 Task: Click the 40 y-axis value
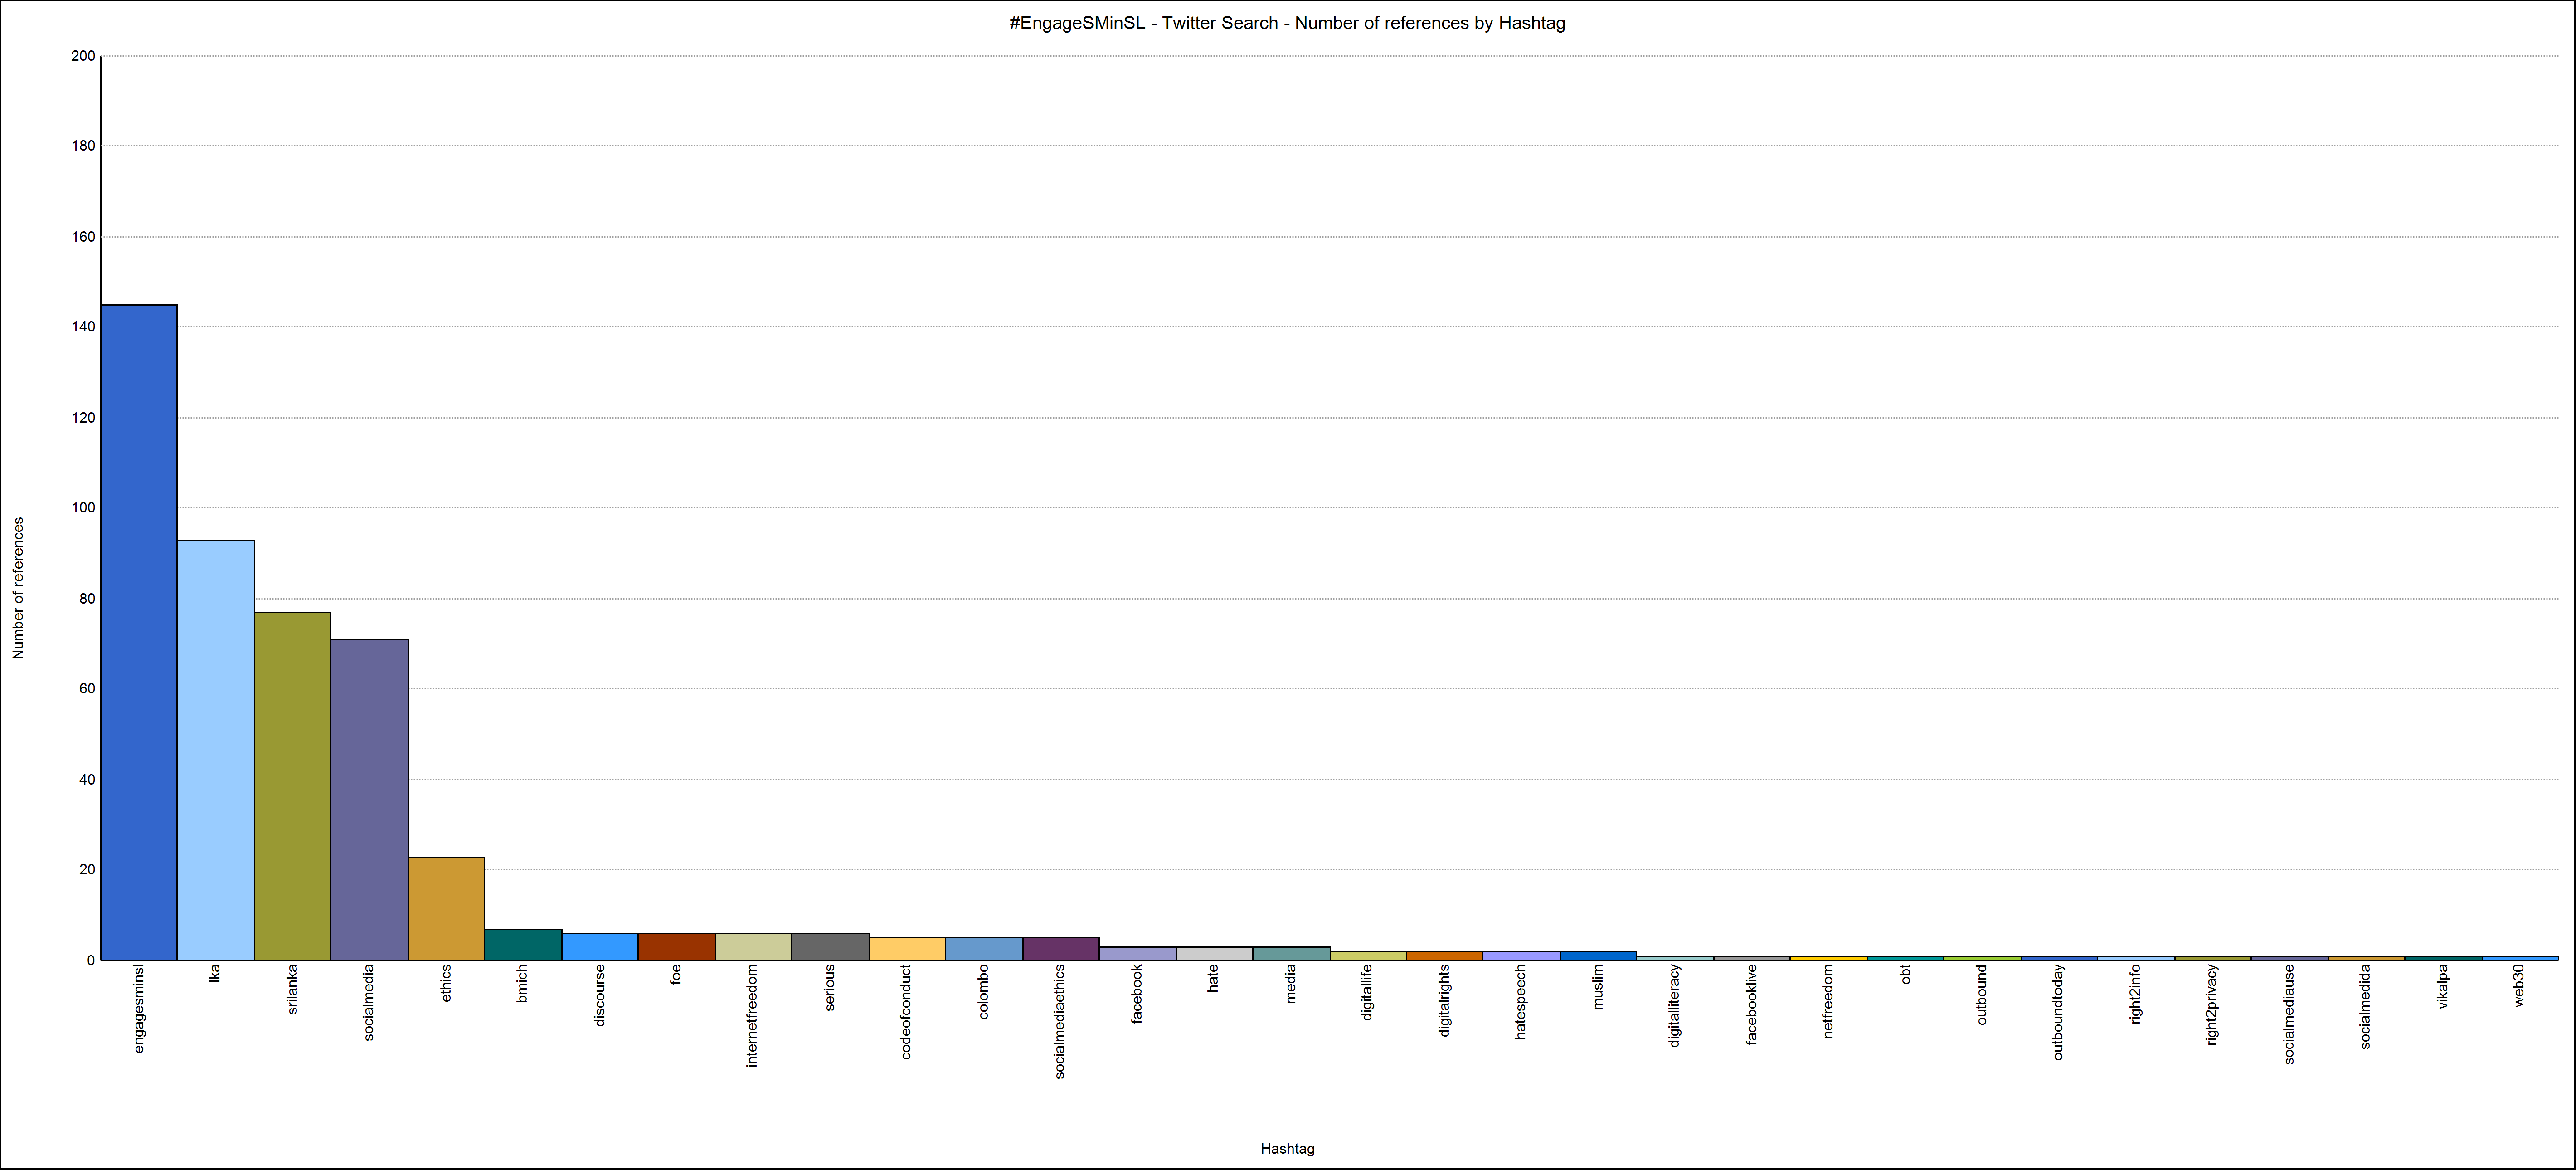pyautogui.click(x=88, y=780)
